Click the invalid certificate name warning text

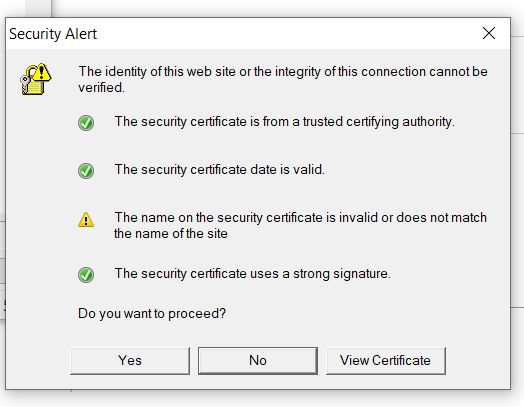pos(300,226)
